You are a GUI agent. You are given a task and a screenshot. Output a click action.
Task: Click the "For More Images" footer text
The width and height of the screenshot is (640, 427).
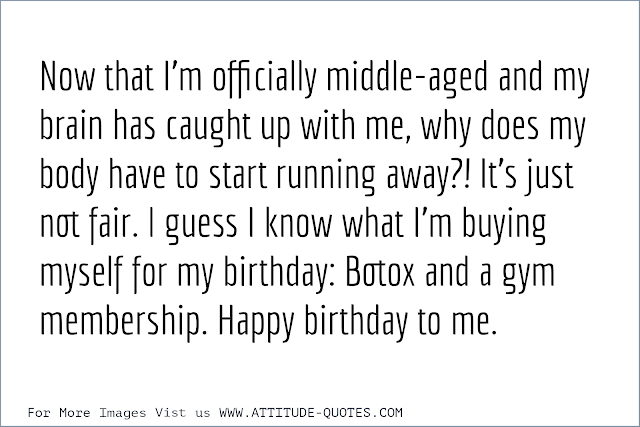[x=84, y=412]
